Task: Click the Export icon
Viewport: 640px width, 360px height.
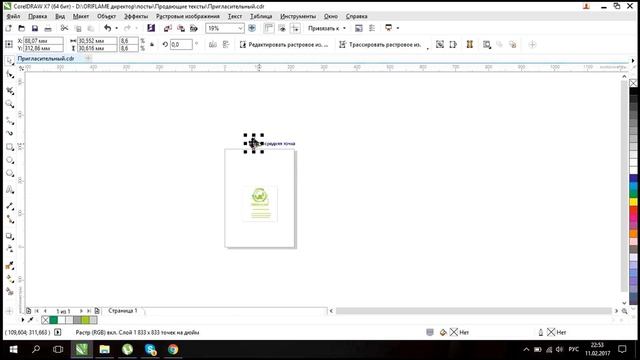Action: pyautogui.click(x=181, y=28)
